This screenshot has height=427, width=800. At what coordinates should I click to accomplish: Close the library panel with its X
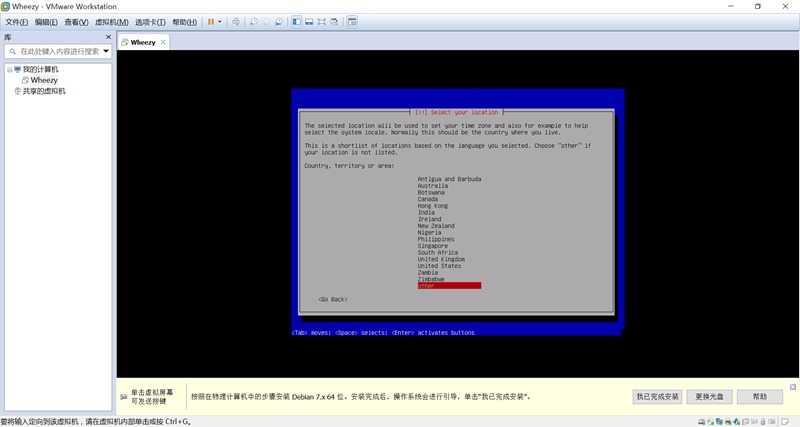(108, 37)
